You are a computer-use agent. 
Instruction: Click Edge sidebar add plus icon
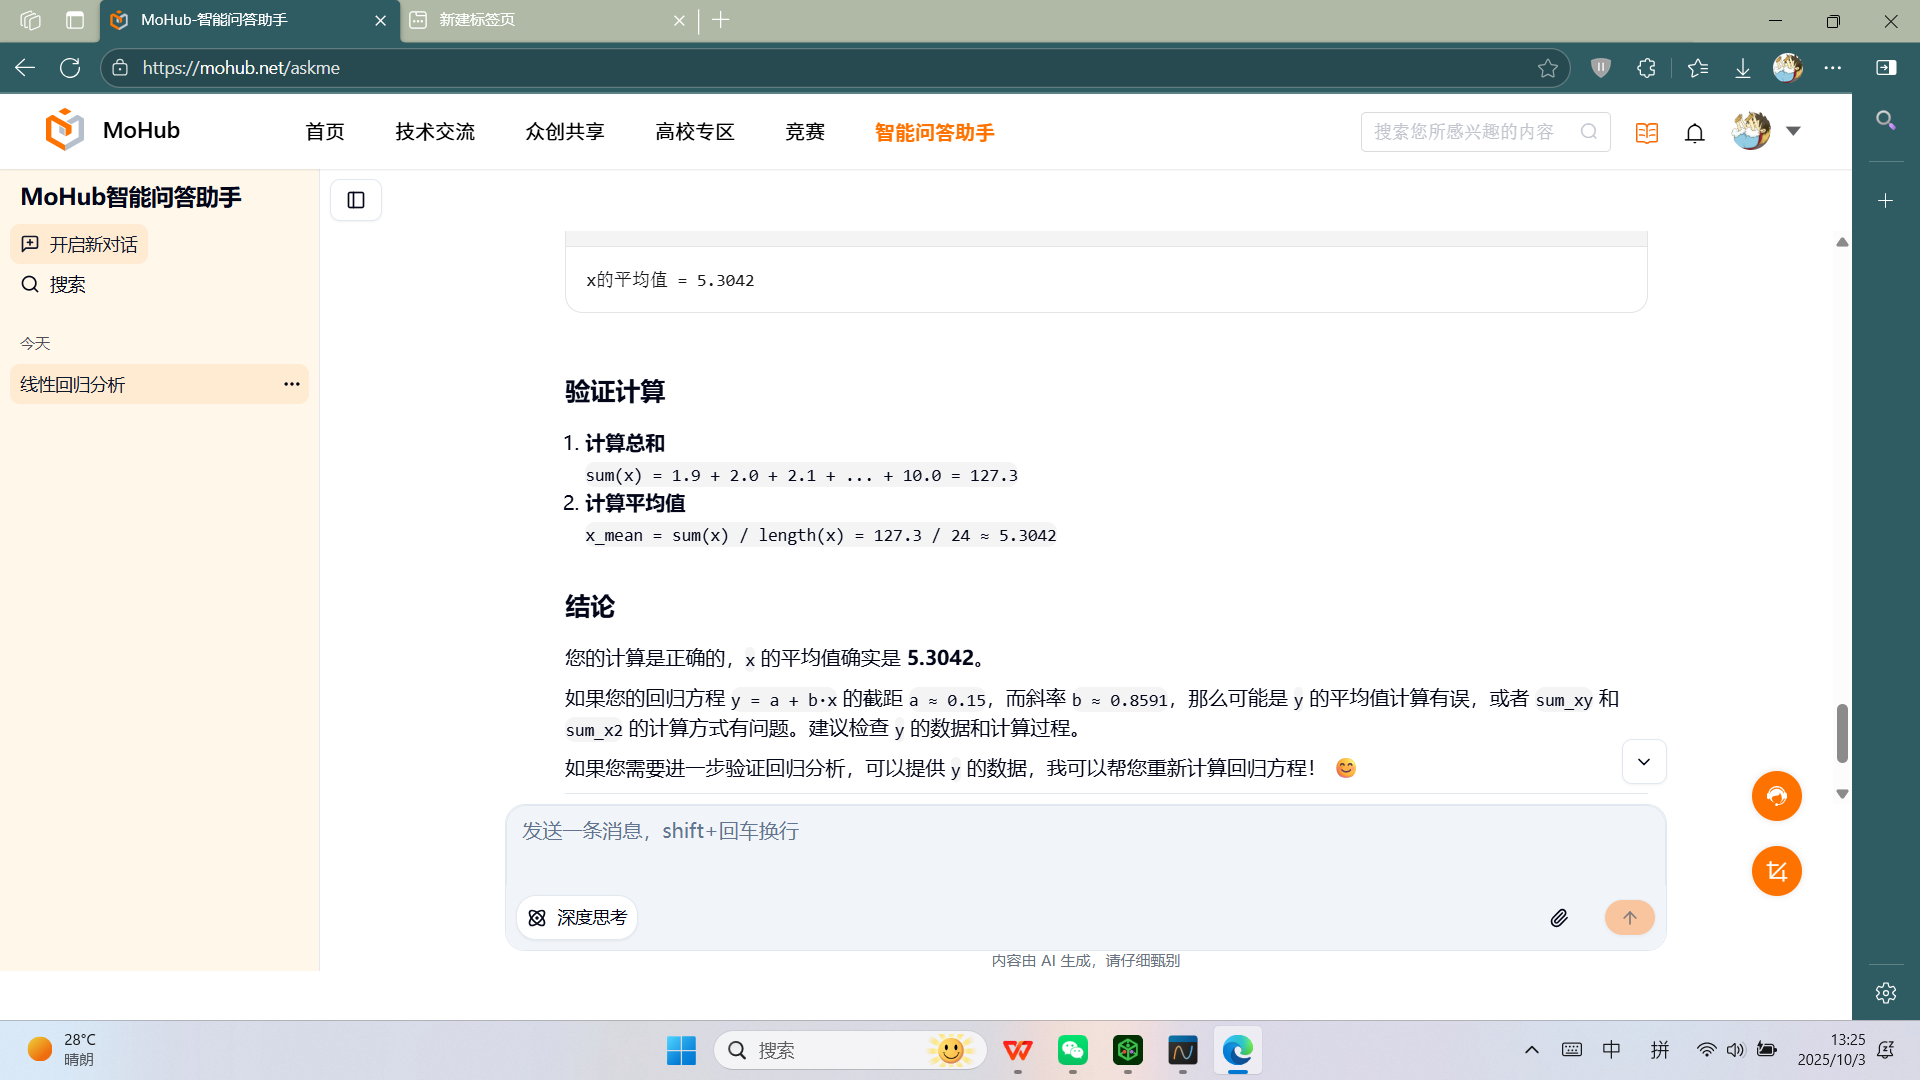[x=1886, y=201]
